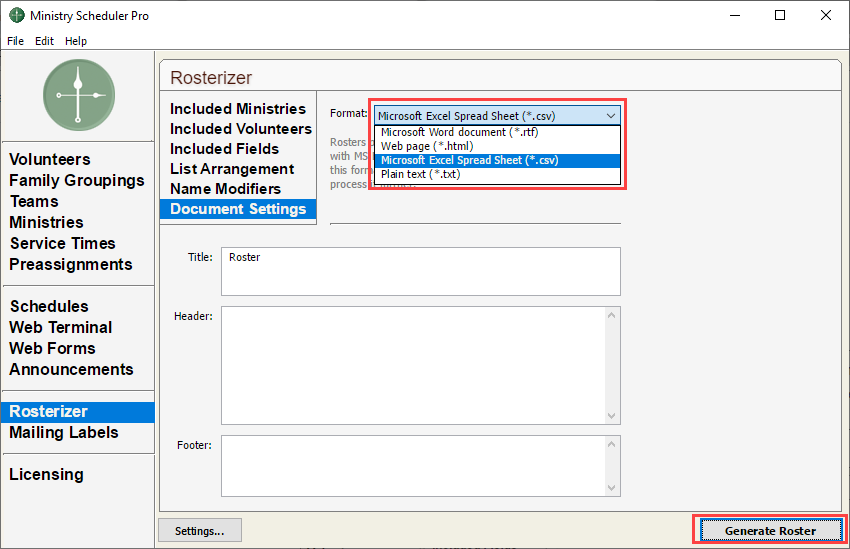Switch to Included Ministries page

(x=238, y=109)
